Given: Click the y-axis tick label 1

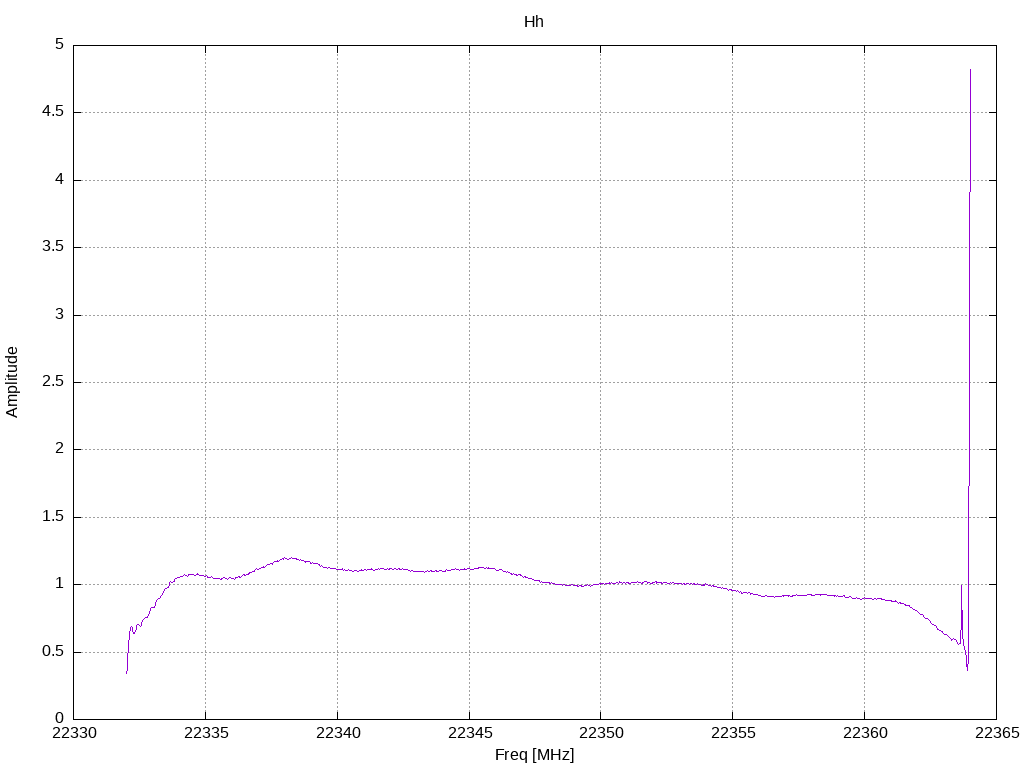Looking at the screenshot, I should pyautogui.click(x=60, y=584).
